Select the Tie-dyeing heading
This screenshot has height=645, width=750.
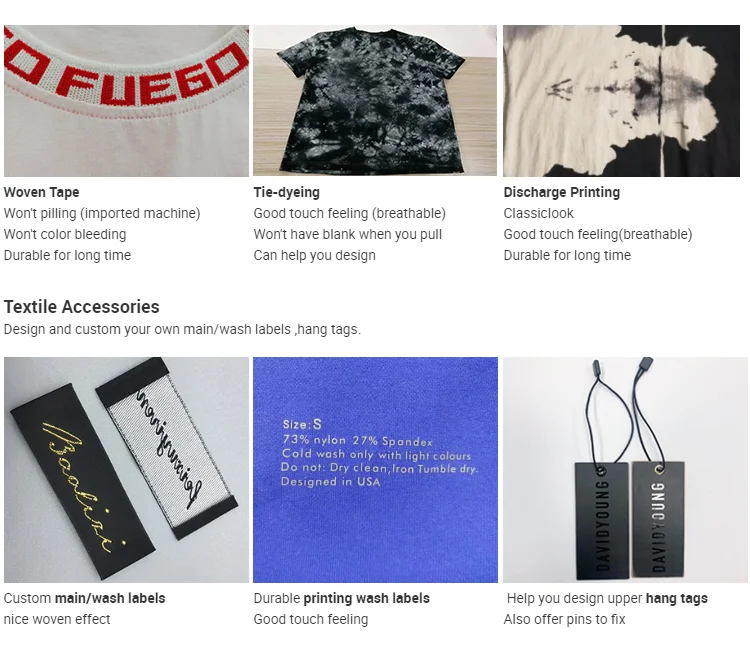click(287, 192)
